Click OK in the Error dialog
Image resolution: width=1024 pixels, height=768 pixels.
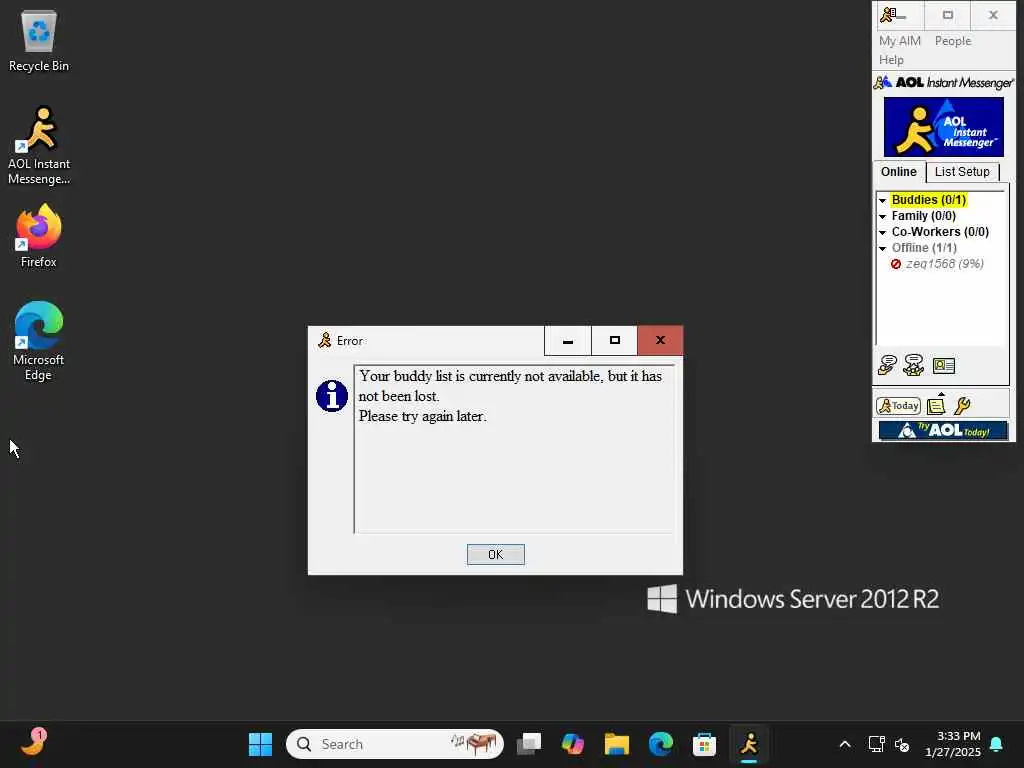coord(495,554)
